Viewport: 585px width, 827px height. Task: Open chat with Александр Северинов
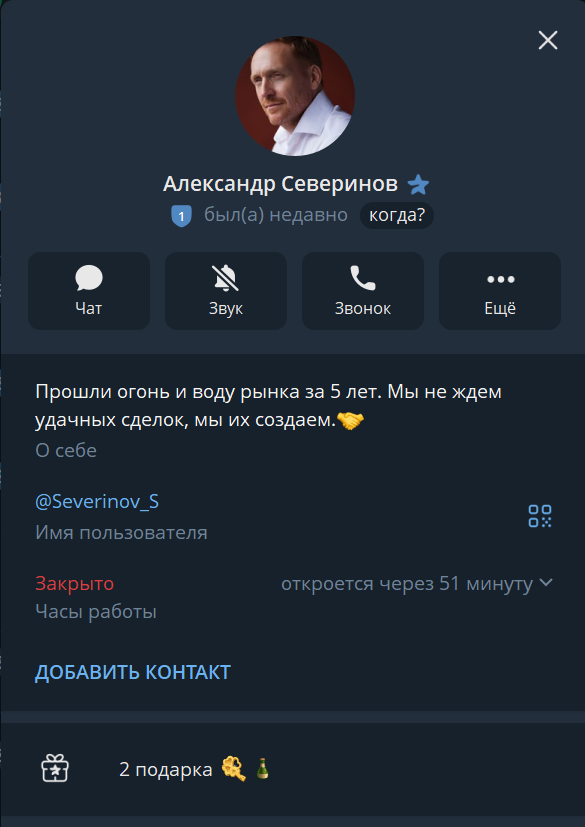89,291
